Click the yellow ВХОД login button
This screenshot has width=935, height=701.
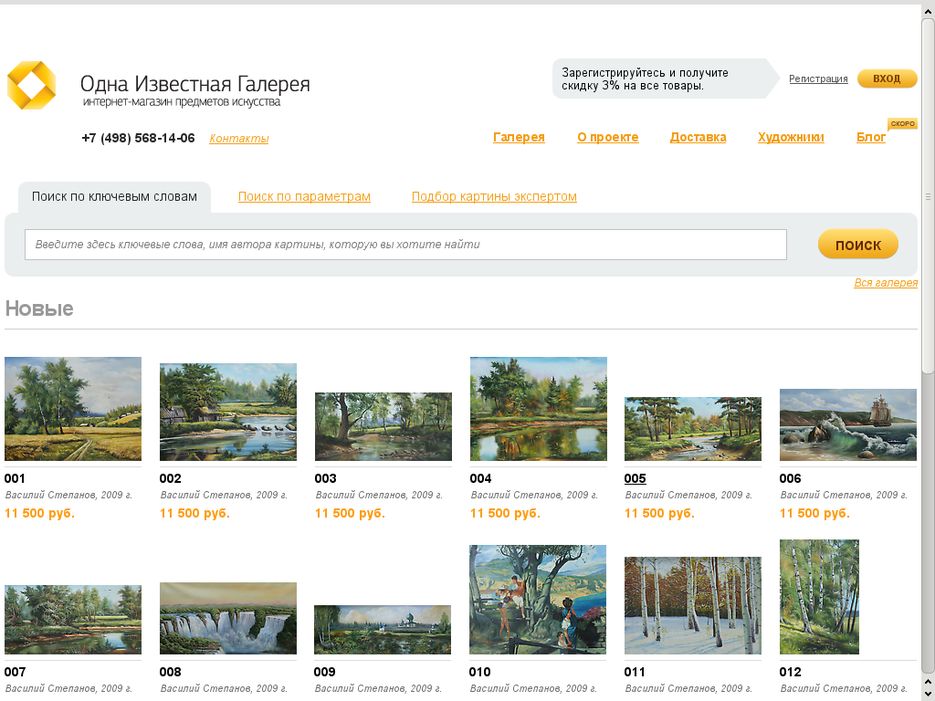886,79
